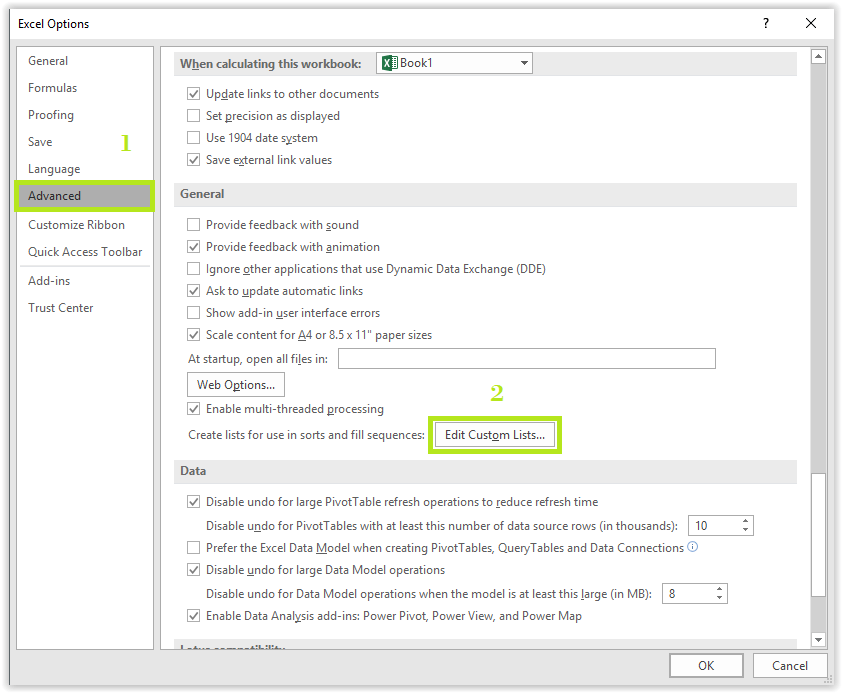Open the Trust Center category
The width and height of the screenshot is (842, 693).
pyautogui.click(x=60, y=308)
